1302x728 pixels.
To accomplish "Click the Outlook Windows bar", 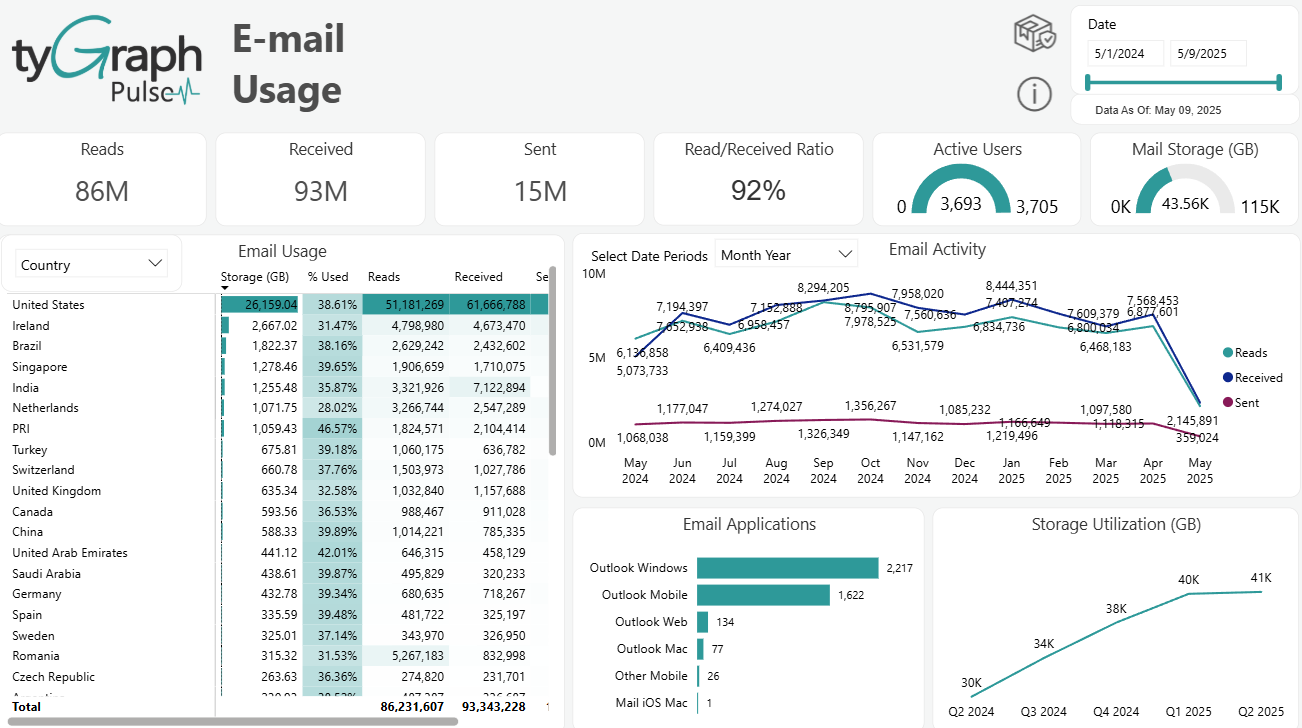I will point(785,567).
